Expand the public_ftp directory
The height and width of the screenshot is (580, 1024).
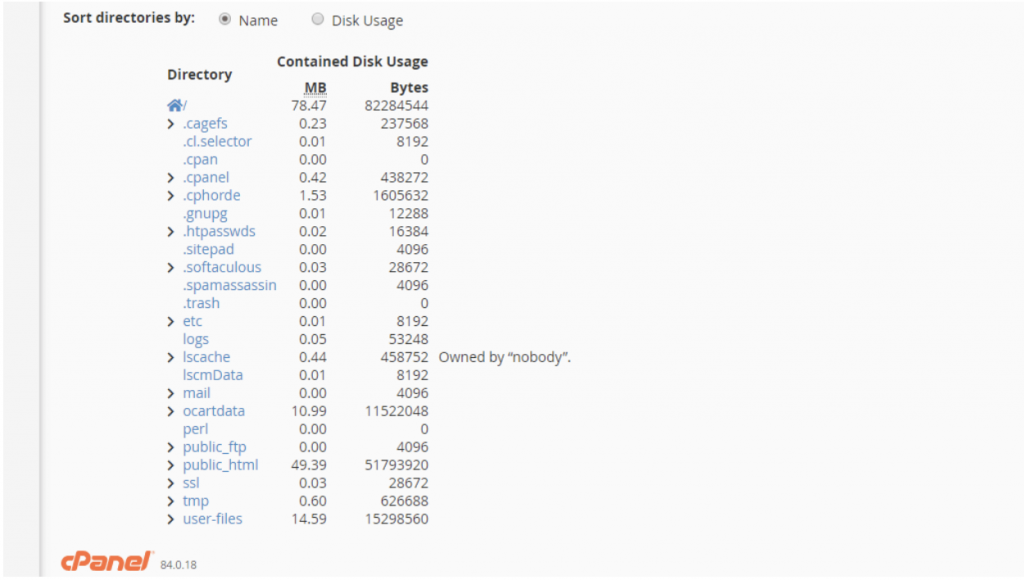point(171,447)
